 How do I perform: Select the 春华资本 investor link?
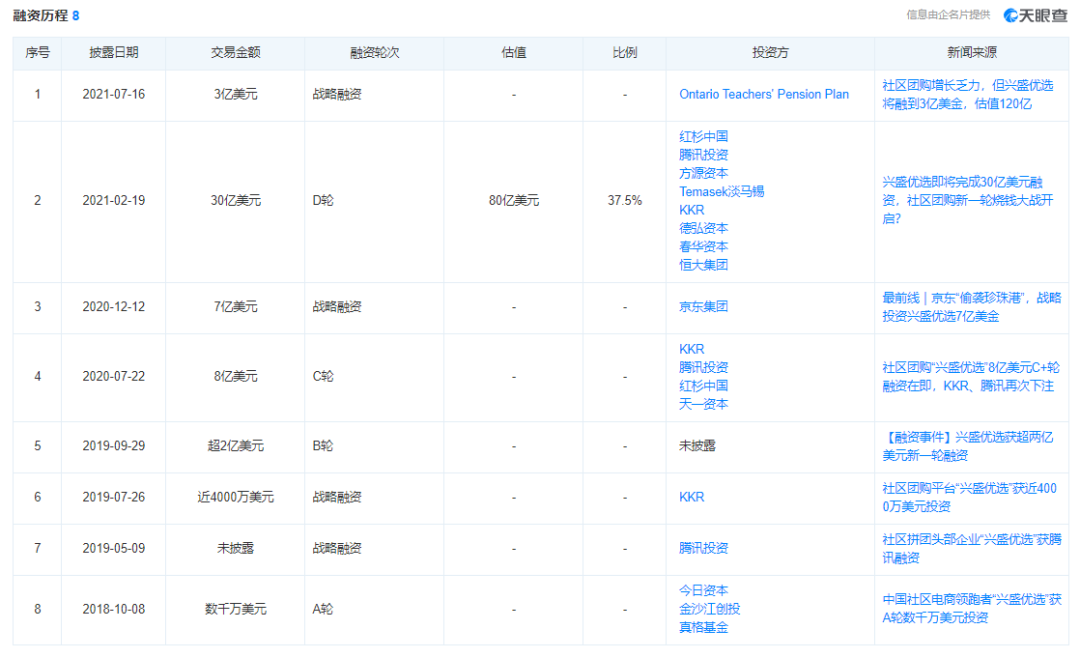[x=703, y=246]
